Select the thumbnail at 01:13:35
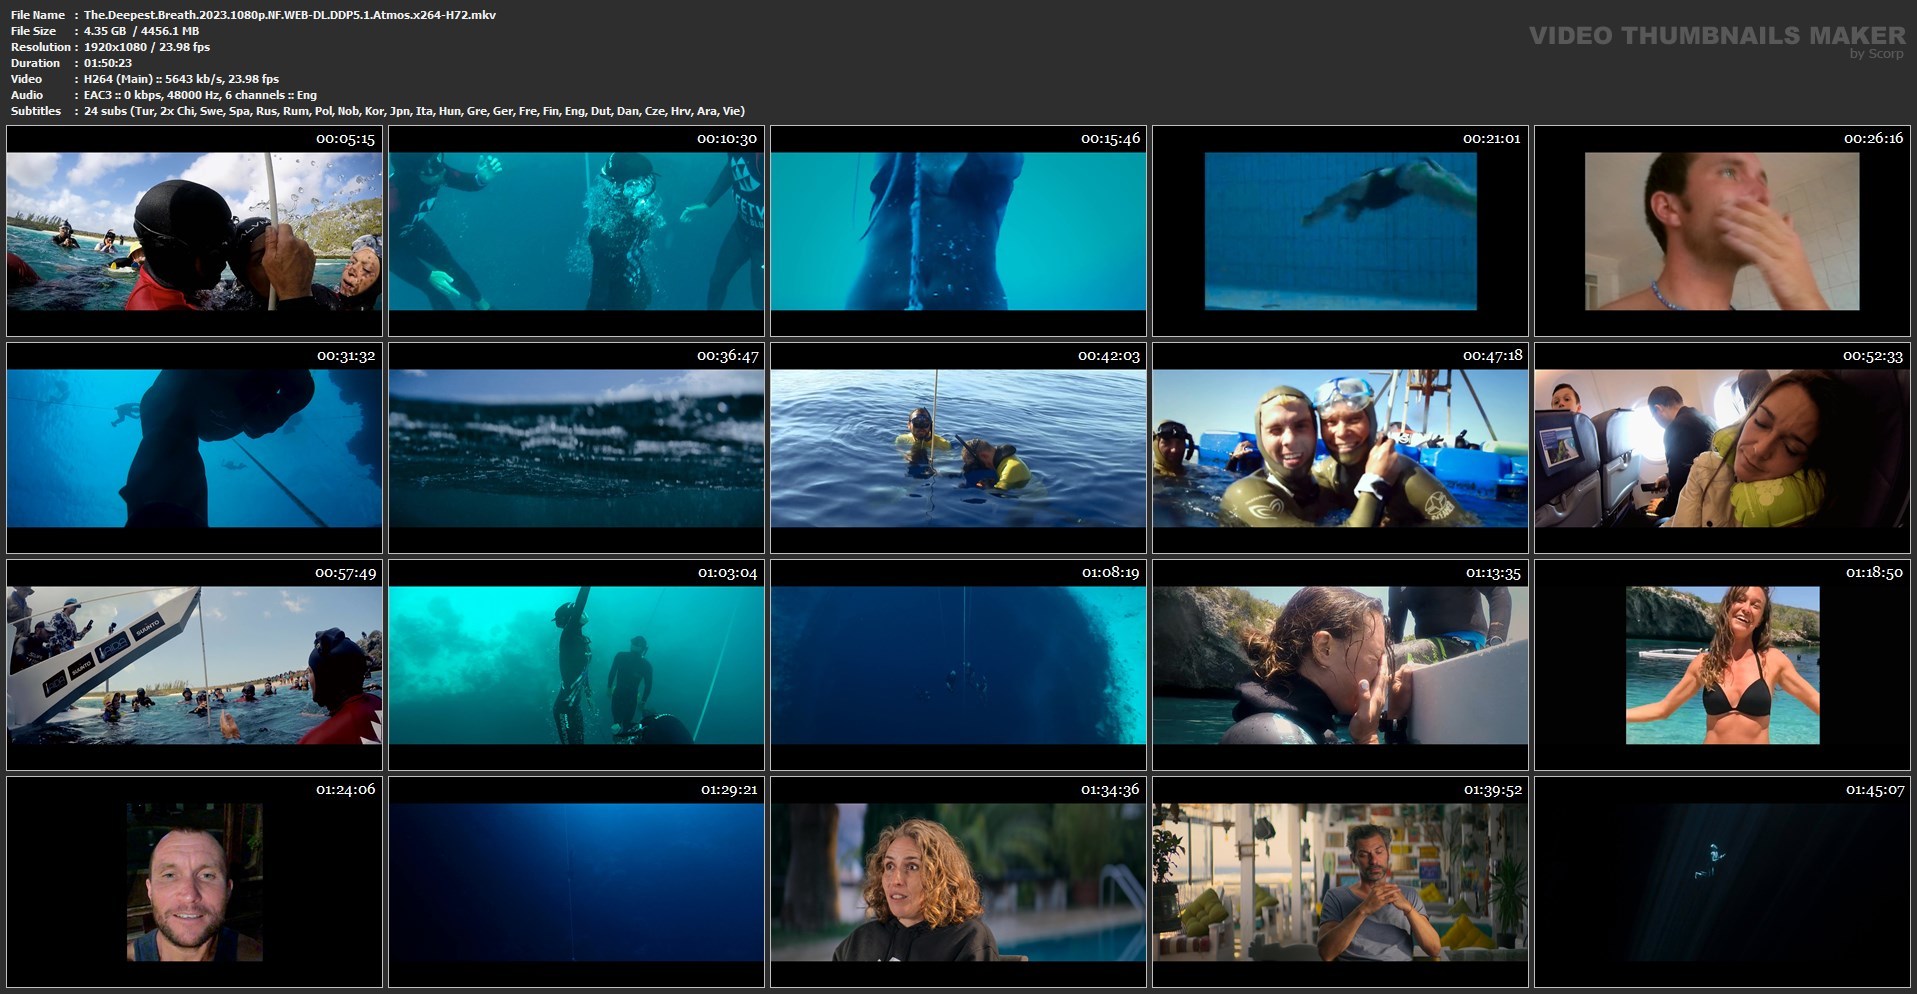The width and height of the screenshot is (1917, 994). tap(1340, 665)
